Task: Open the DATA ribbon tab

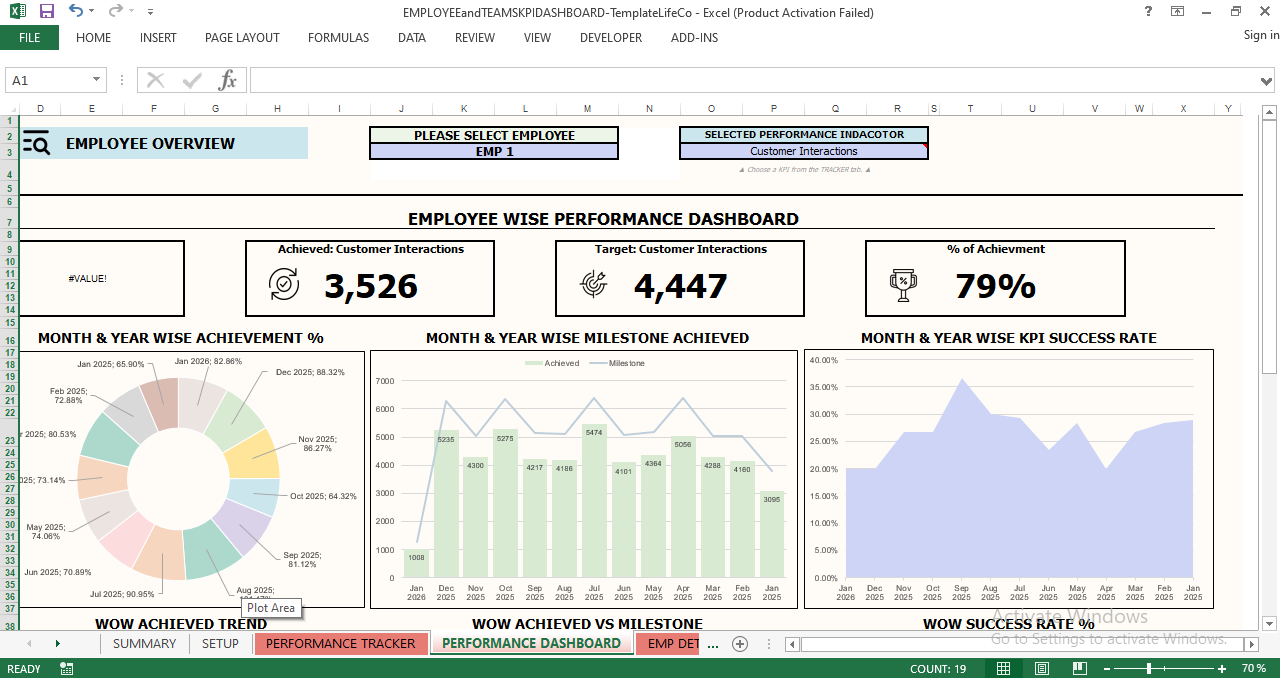Action: [x=411, y=38]
